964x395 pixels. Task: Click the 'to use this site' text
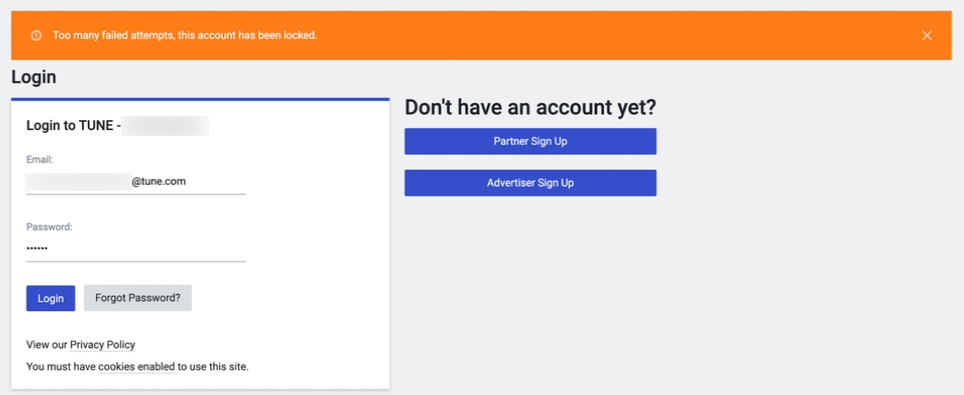(x=213, y=367)
